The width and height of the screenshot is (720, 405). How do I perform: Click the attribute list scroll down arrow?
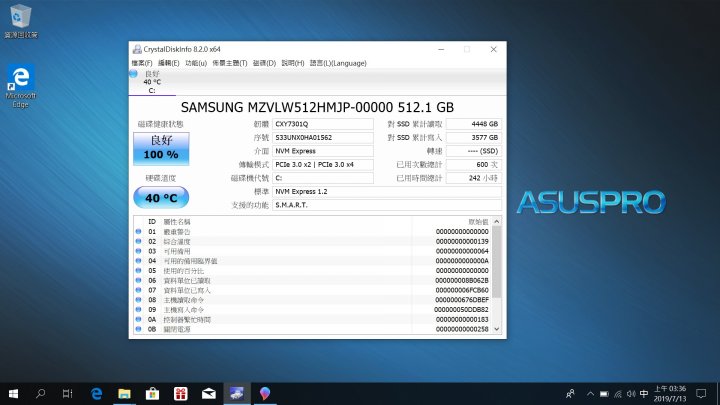pyautogui.click(x=496, y=329)
